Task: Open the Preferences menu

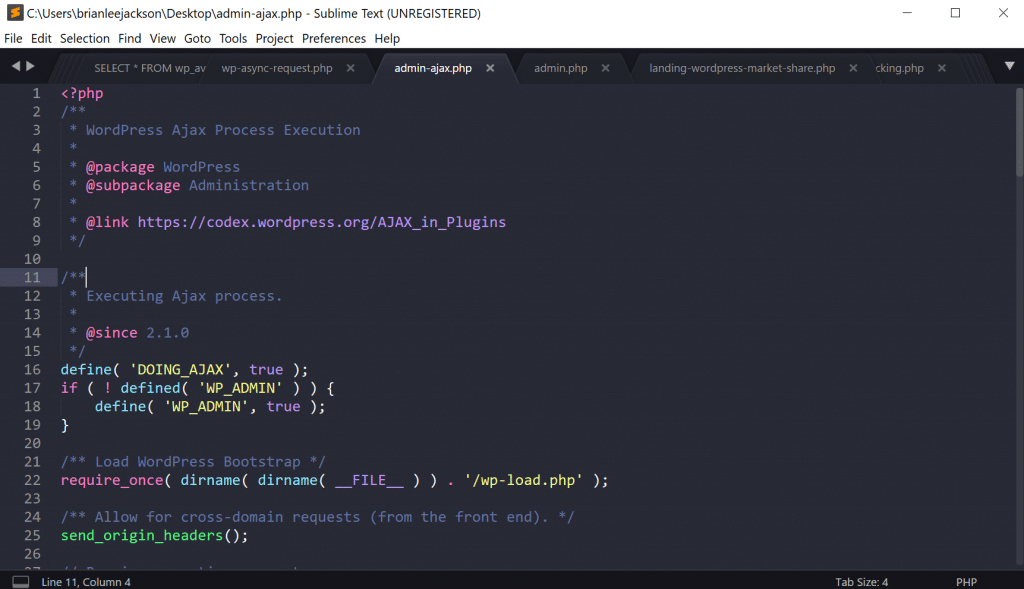Action: click(x=333, y=38)
